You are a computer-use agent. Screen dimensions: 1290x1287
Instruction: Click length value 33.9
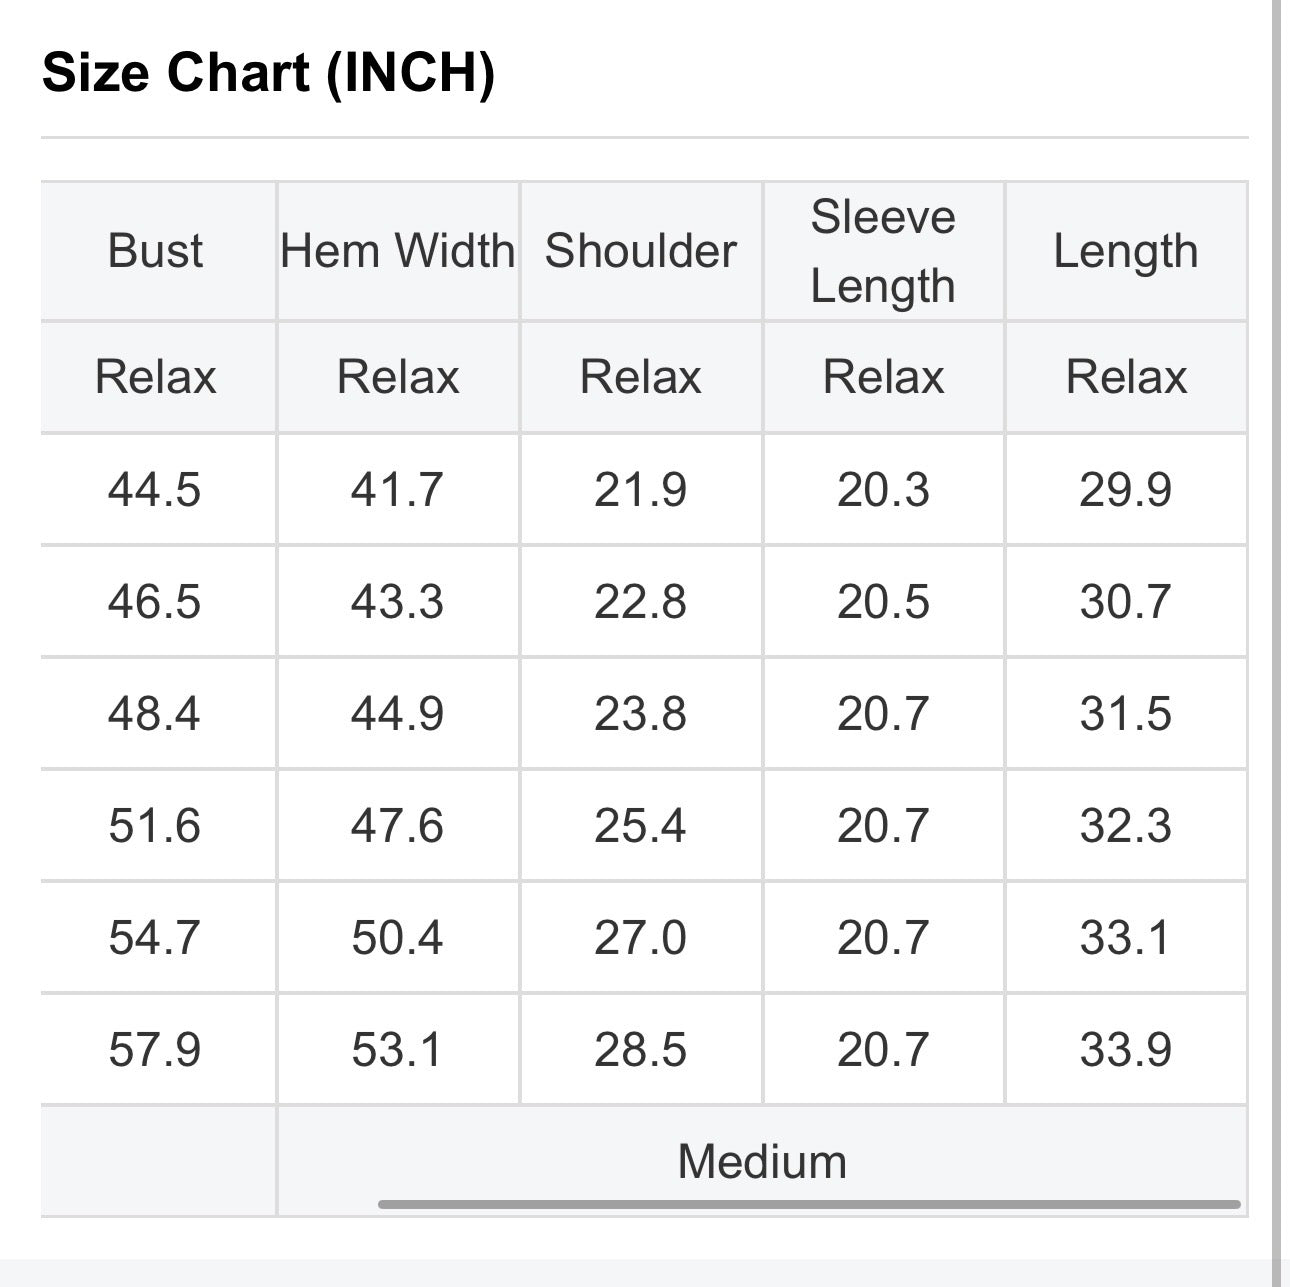pos(1125,1050)
